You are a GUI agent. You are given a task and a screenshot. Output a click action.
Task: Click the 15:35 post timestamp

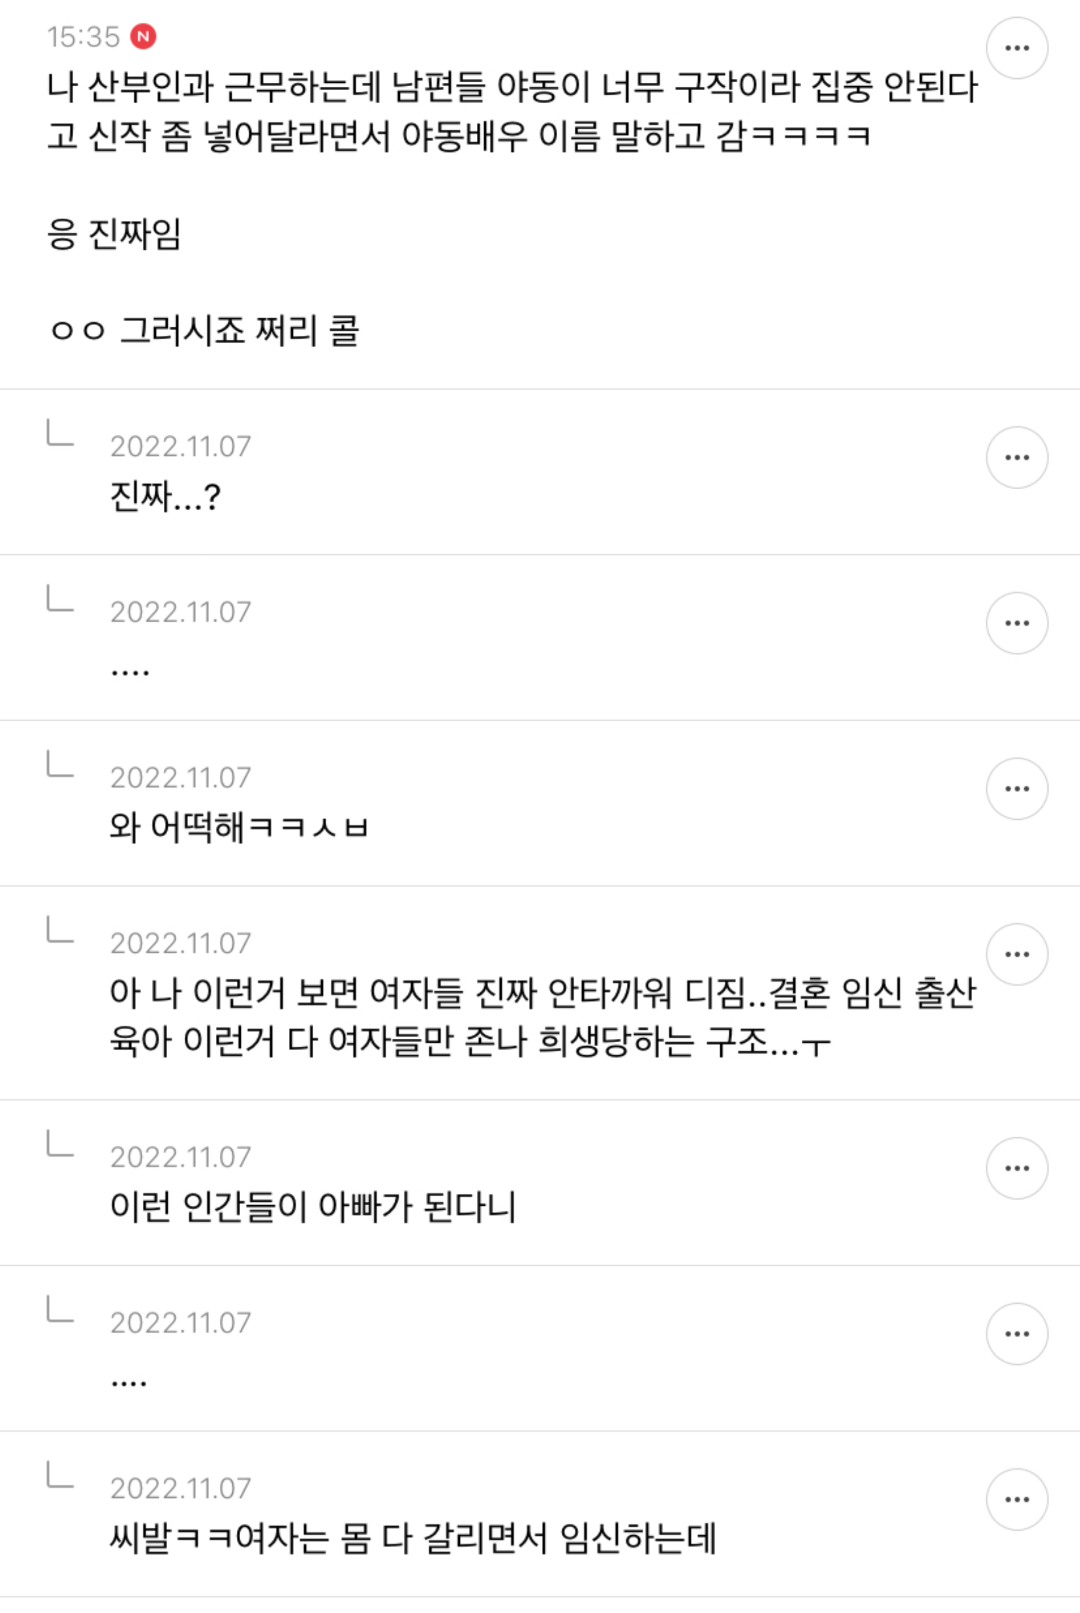(83, 37)
